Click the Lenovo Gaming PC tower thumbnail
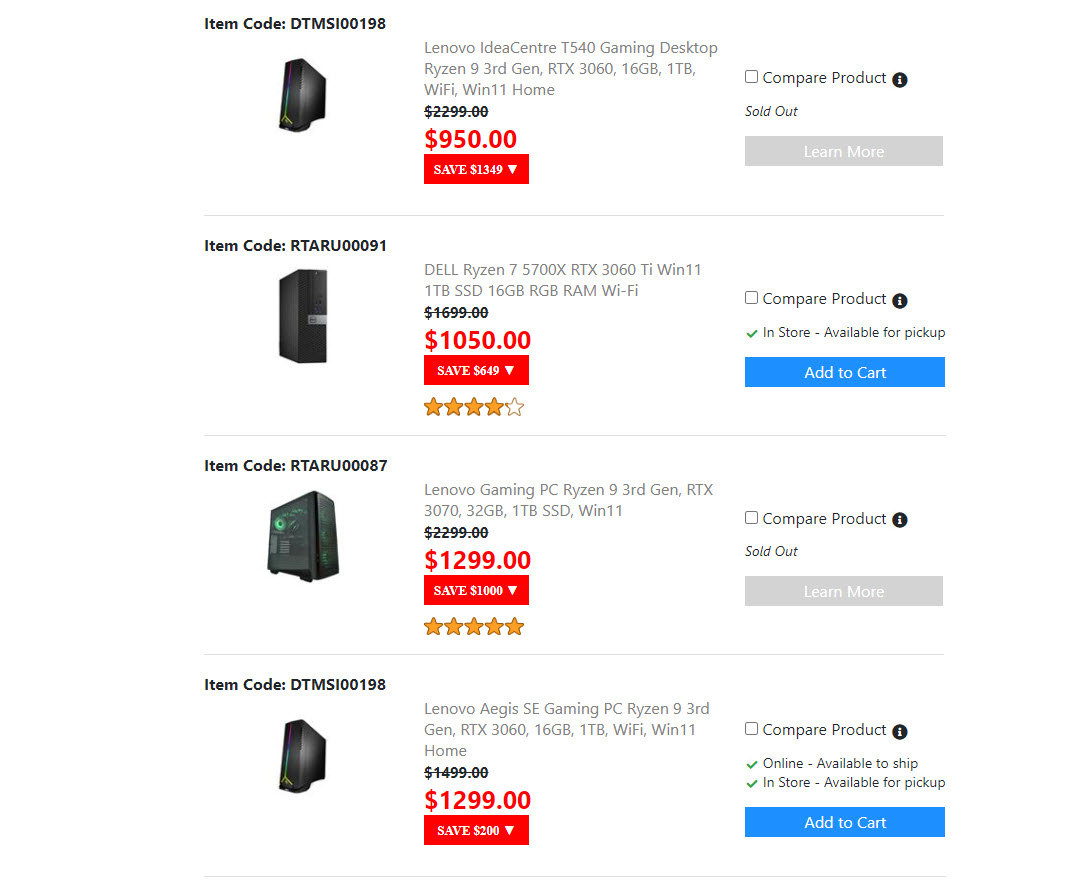Image resolution: width=1085 pixels, height=881 pixels. click(x=303, y=536)
